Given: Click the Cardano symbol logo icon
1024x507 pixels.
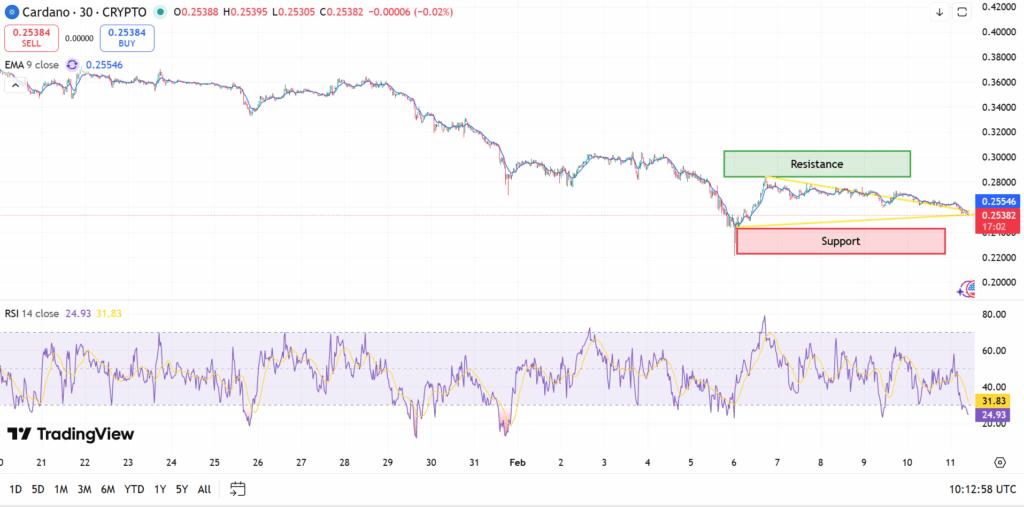Looking at the screenshot, I should coord(12,12).
